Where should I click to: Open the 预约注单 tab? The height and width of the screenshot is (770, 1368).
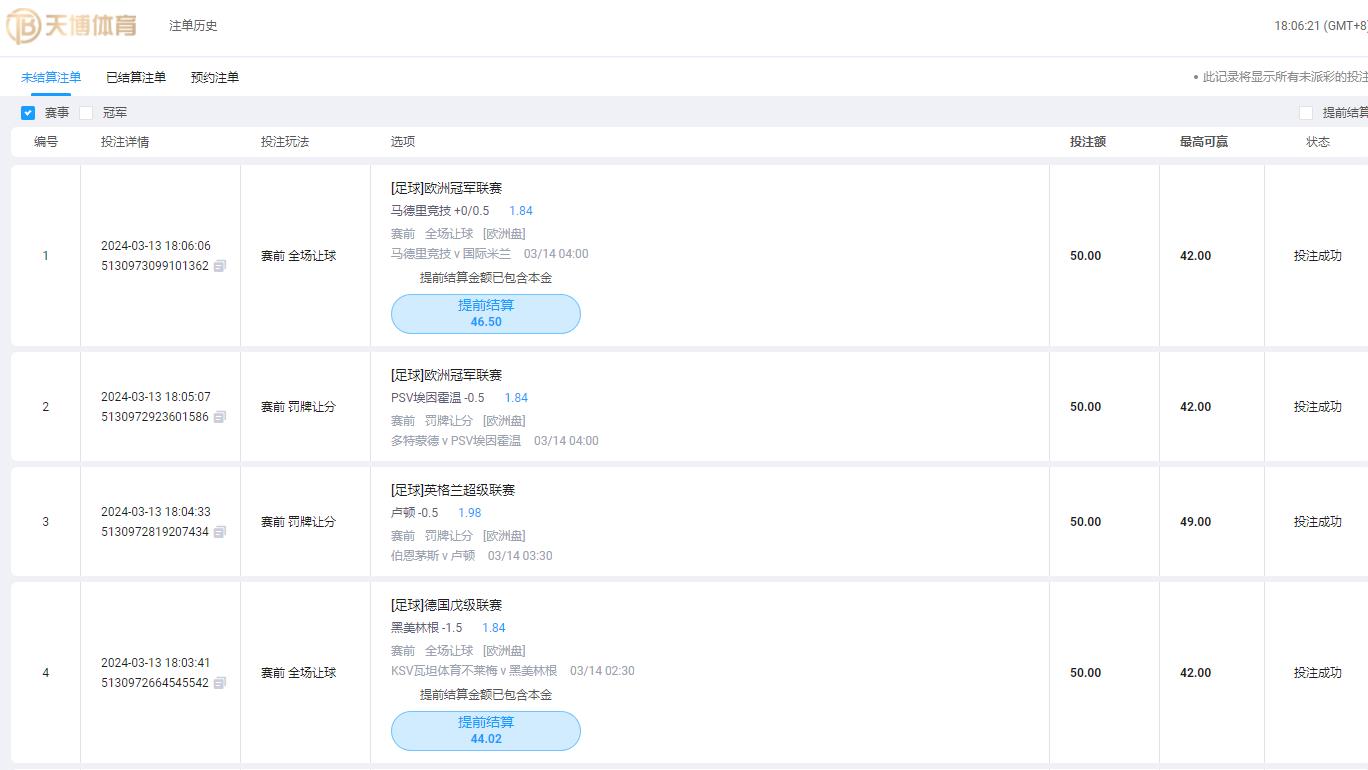coord(215,77)
